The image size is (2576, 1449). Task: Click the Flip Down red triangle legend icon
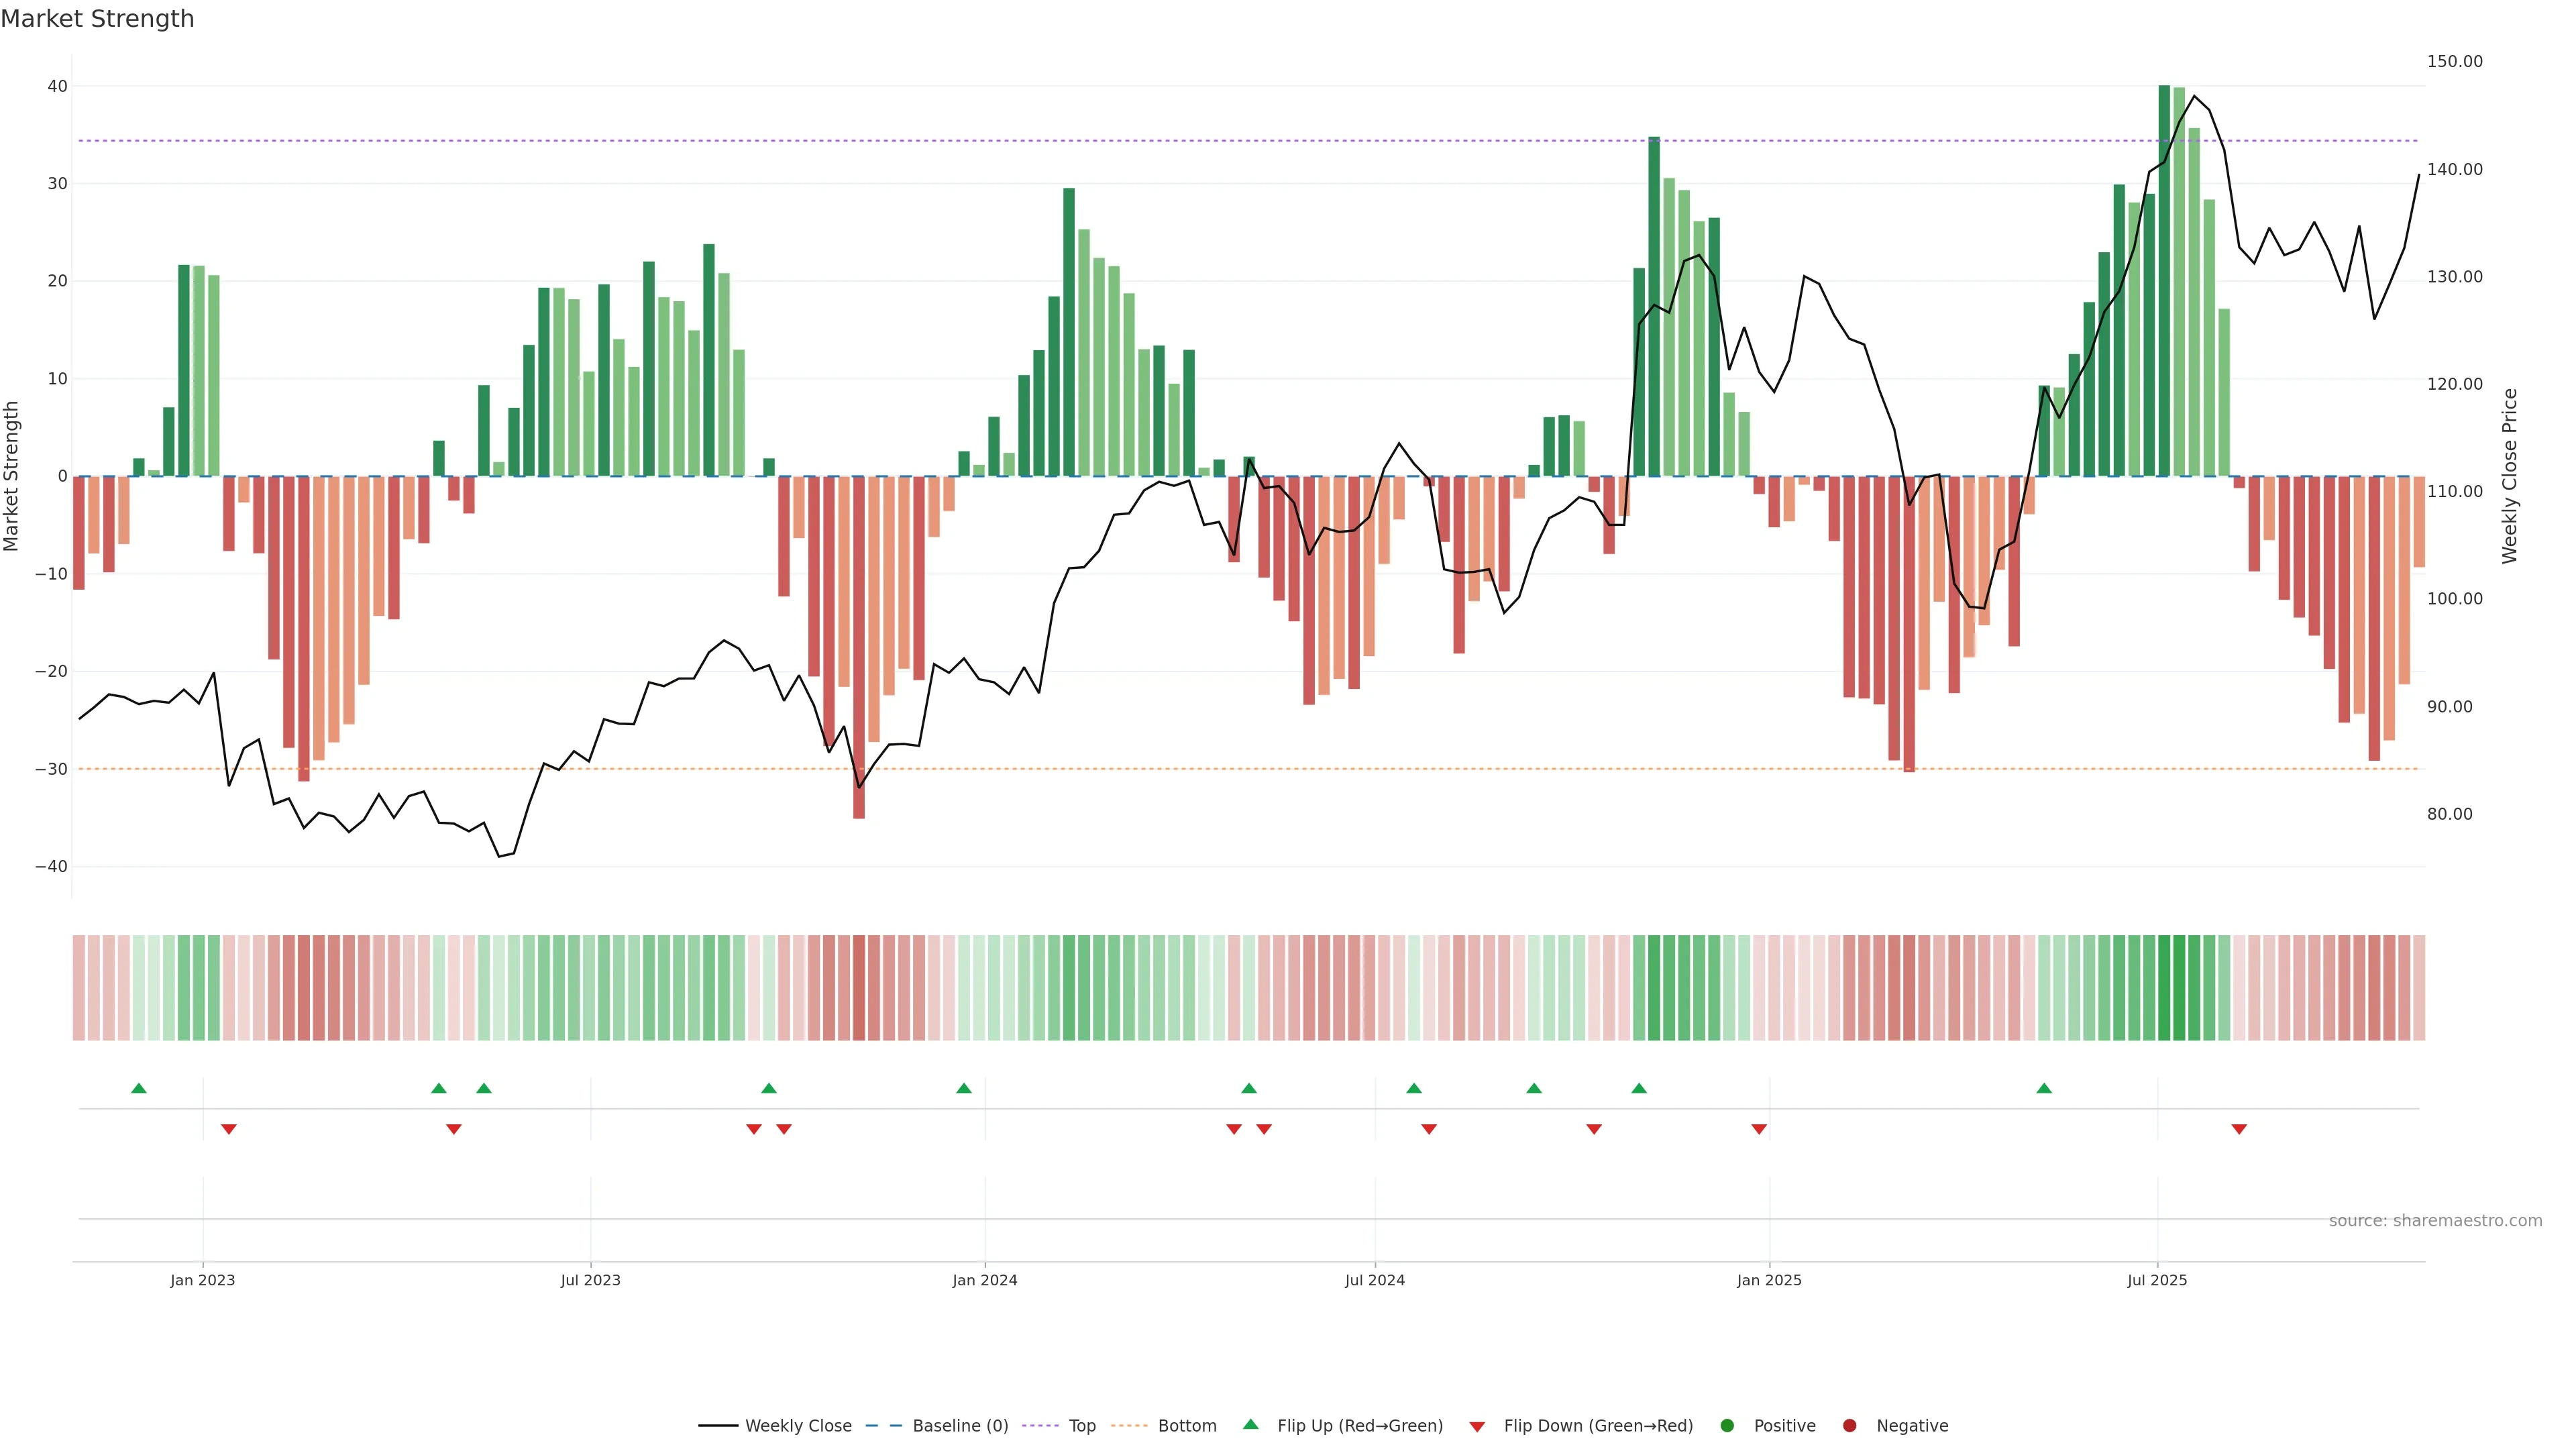point(1477,1426)
